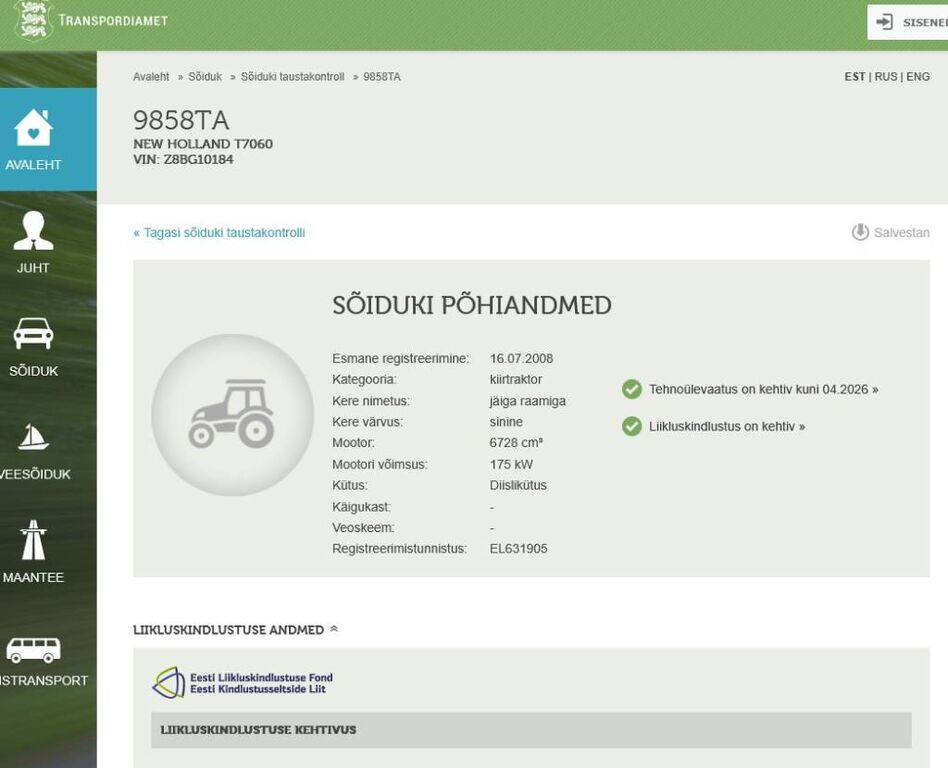Click the Transpordiamet coat of arms logo

pyautogui.click(x=33, y=20)
